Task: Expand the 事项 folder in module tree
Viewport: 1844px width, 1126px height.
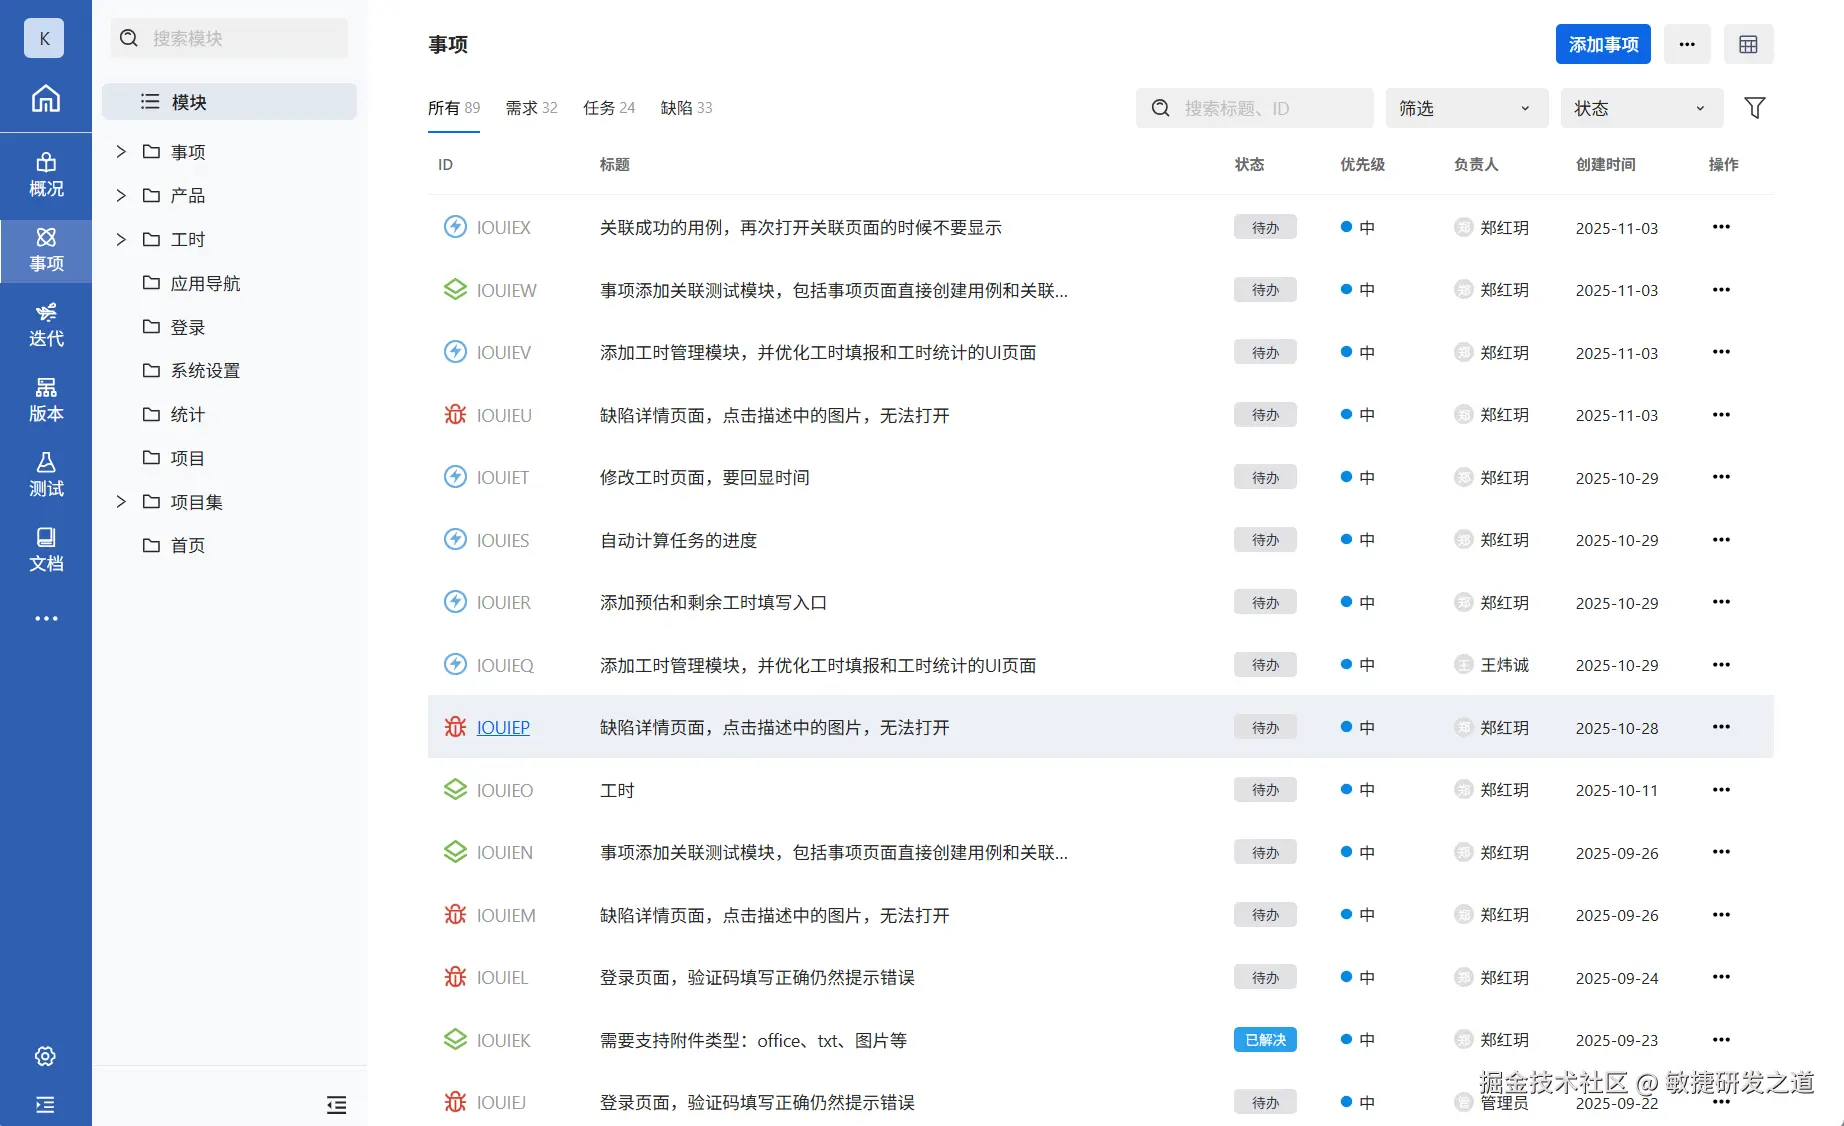Action: pos(121,152)
